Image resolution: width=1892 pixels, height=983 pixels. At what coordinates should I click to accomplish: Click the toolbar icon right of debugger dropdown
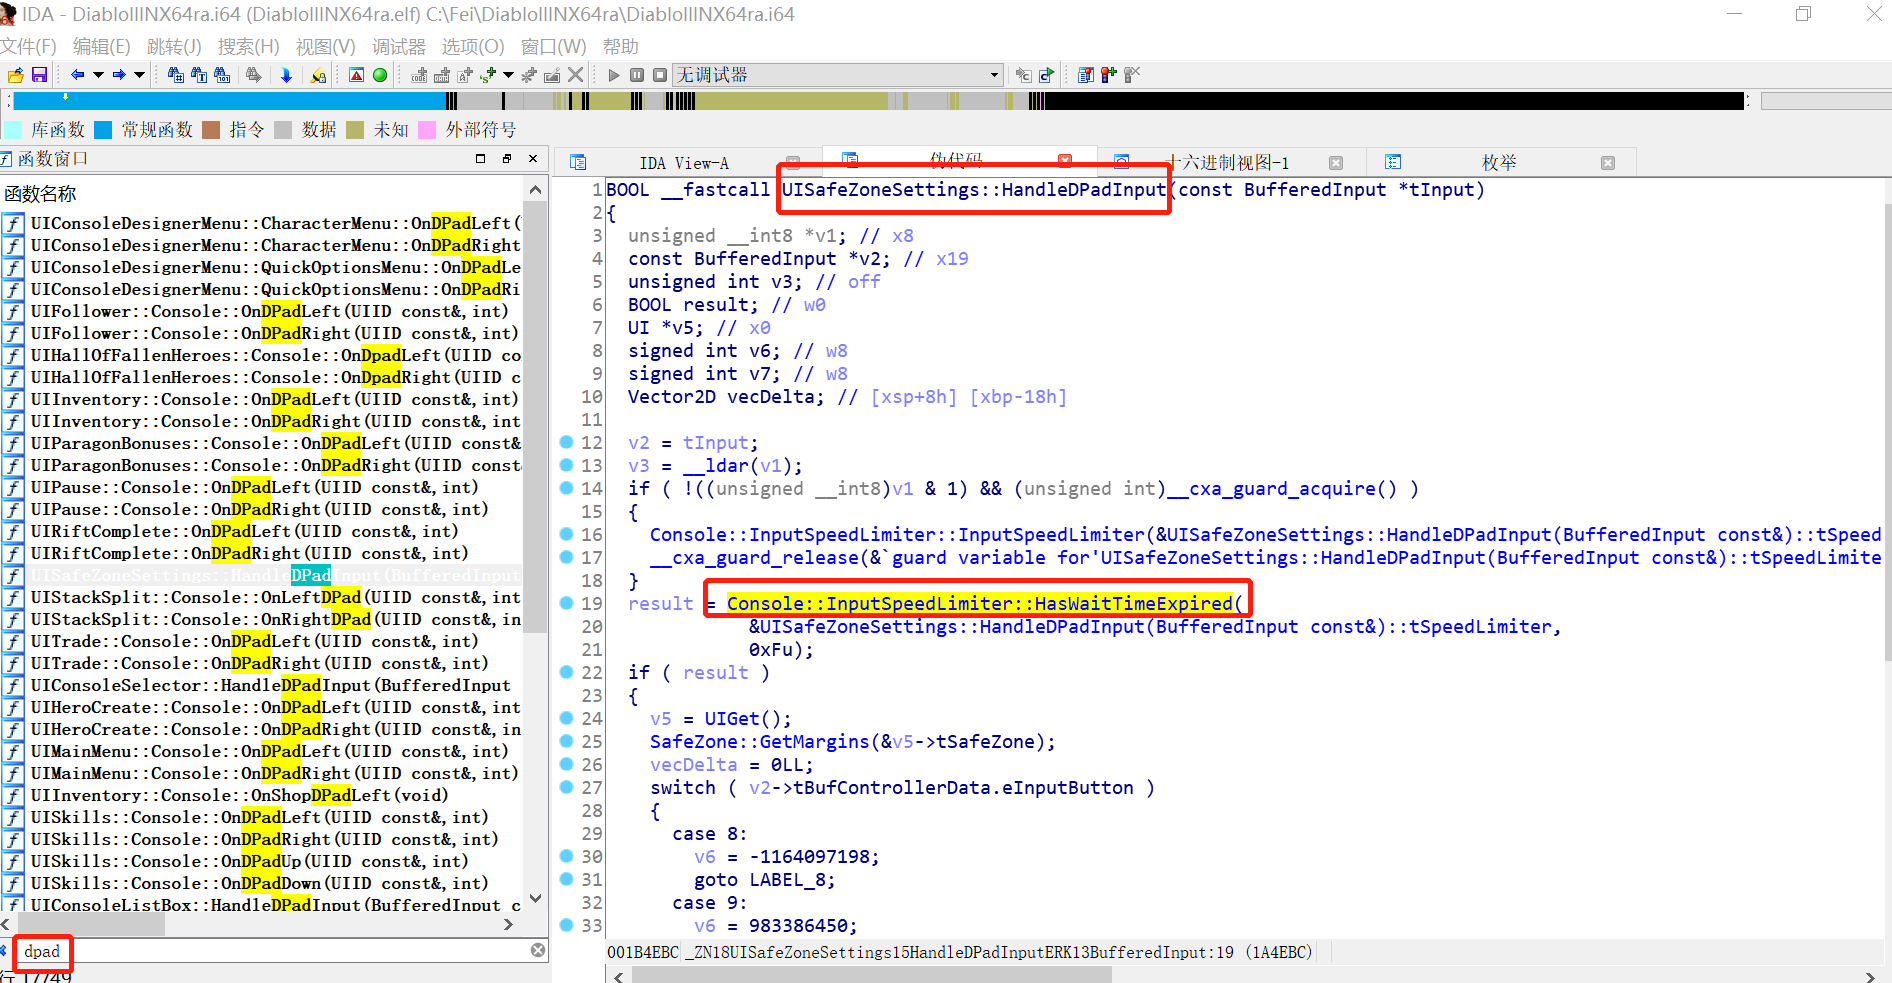[1023, 75]
